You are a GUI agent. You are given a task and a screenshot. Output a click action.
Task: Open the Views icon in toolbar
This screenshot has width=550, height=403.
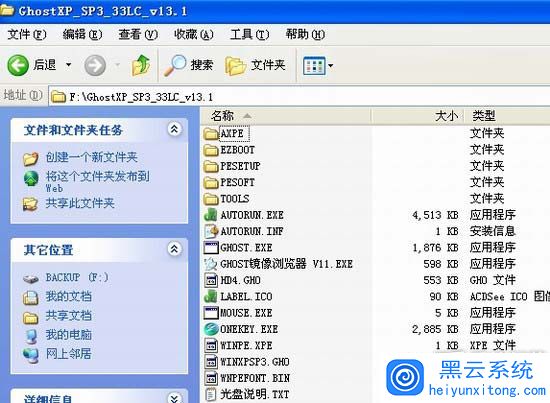[314, 66]
